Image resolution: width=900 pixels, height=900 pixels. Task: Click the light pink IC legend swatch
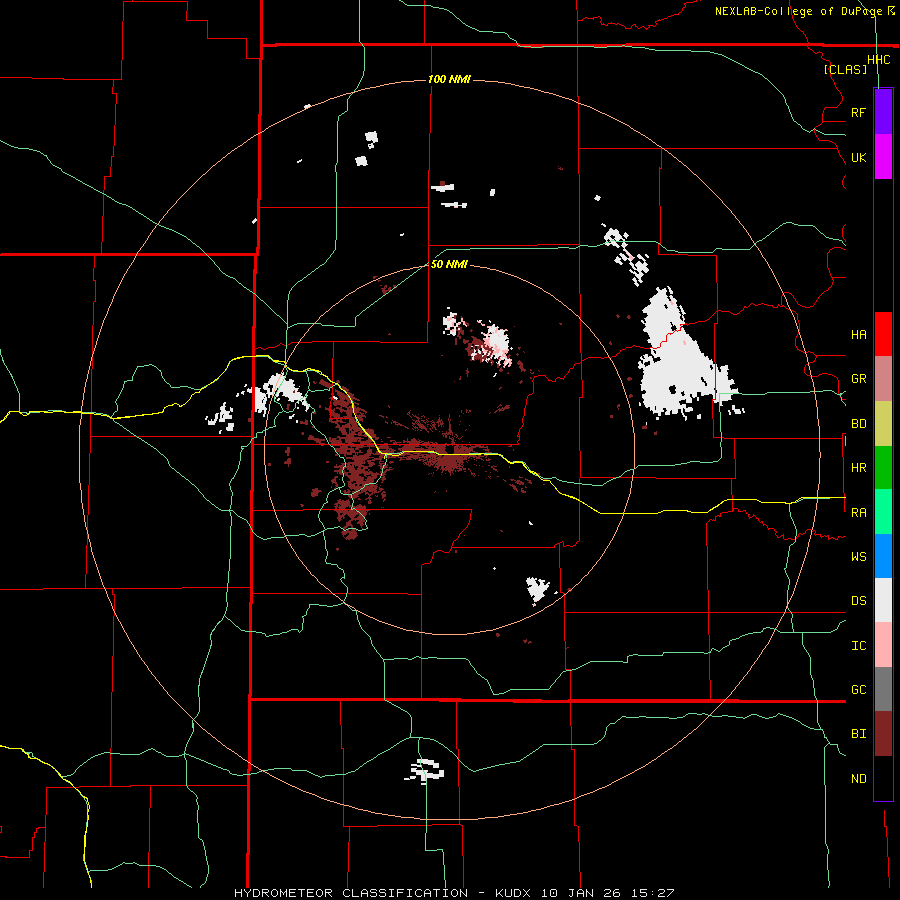(x=883, y=645)
